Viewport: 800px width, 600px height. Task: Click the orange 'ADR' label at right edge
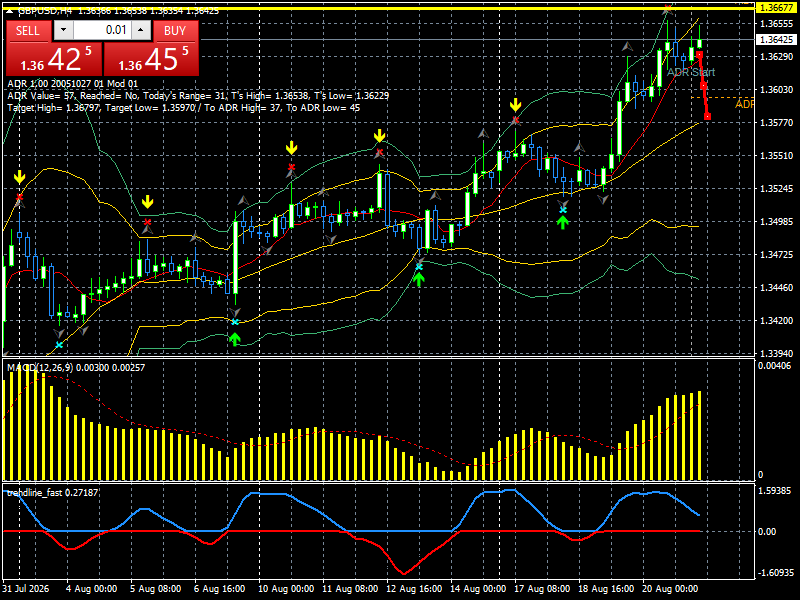coord(744,104)
